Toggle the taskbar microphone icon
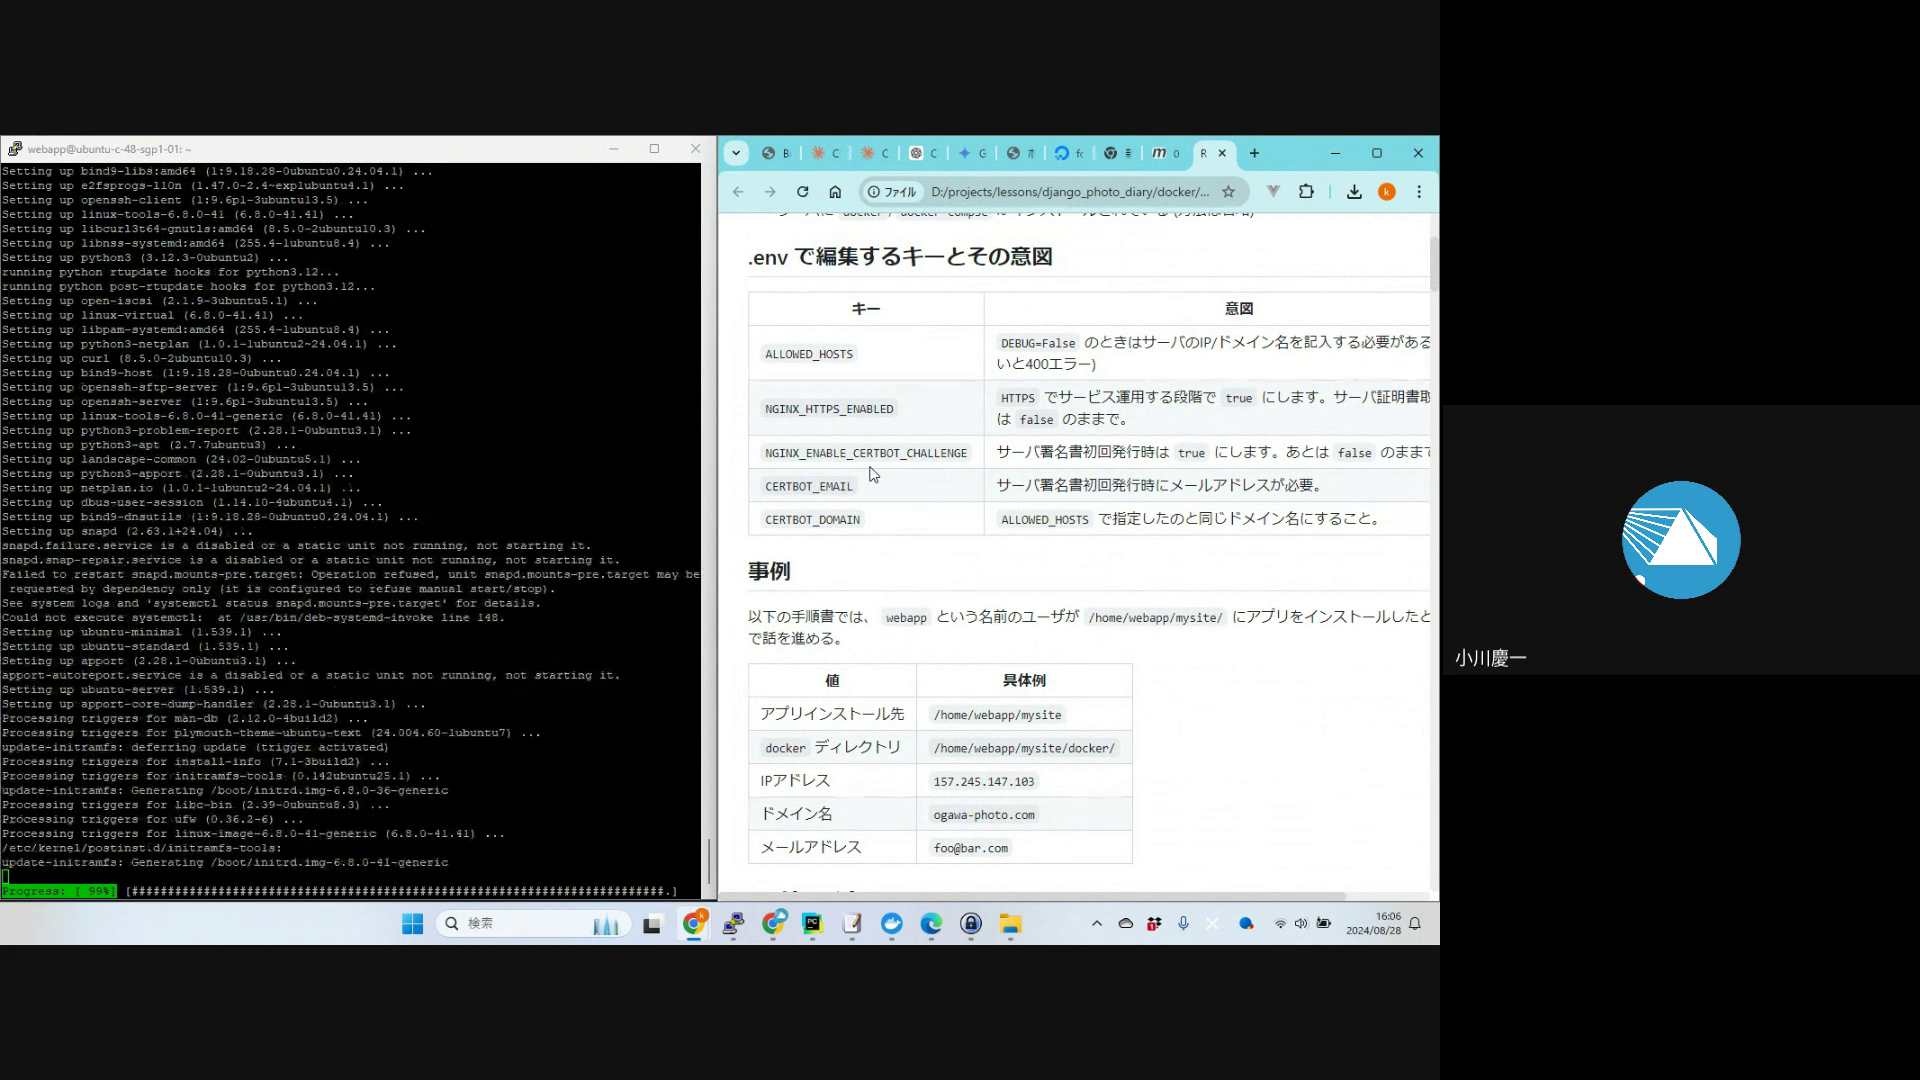 pyautogui.click(x=1183, y=924)
